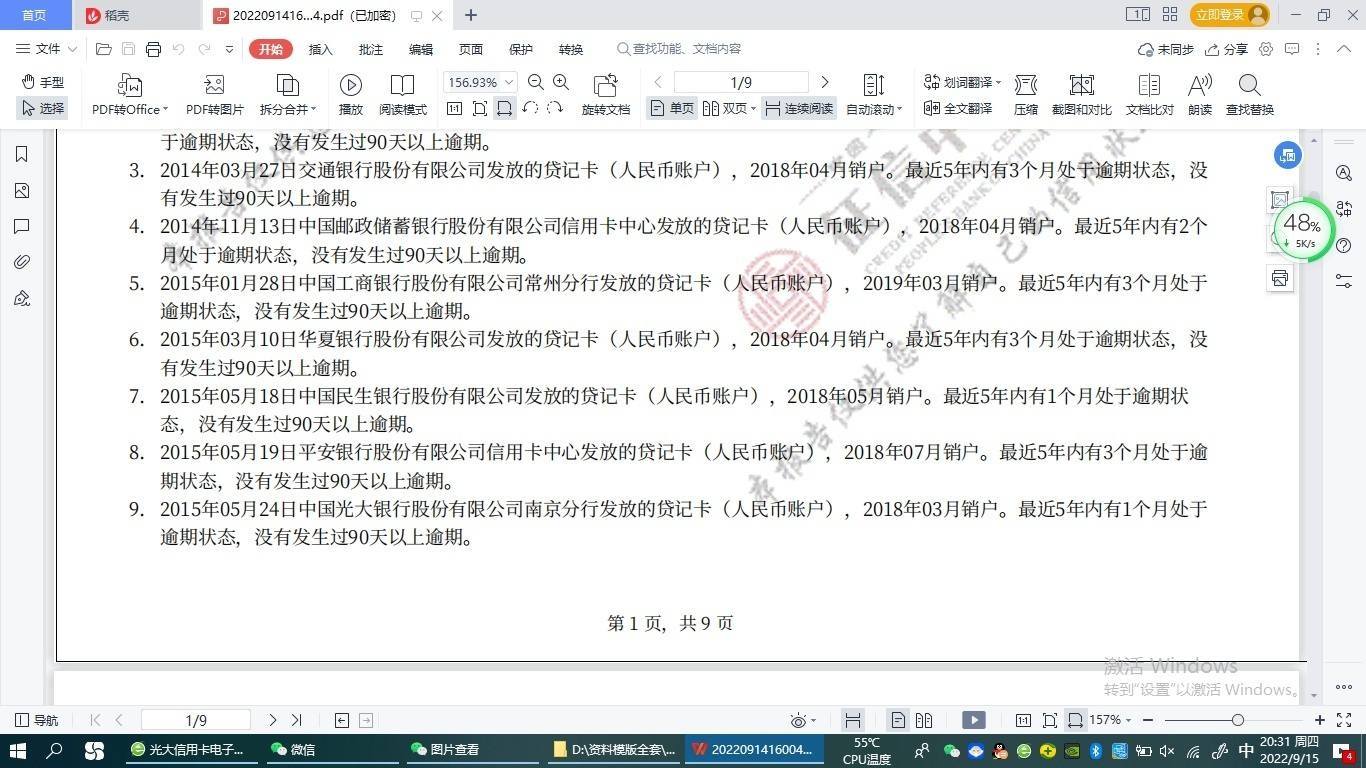This screenshot has width=1366, height=768.
Task: Toggle fit width in toolbar
Action: click(504, 108)
